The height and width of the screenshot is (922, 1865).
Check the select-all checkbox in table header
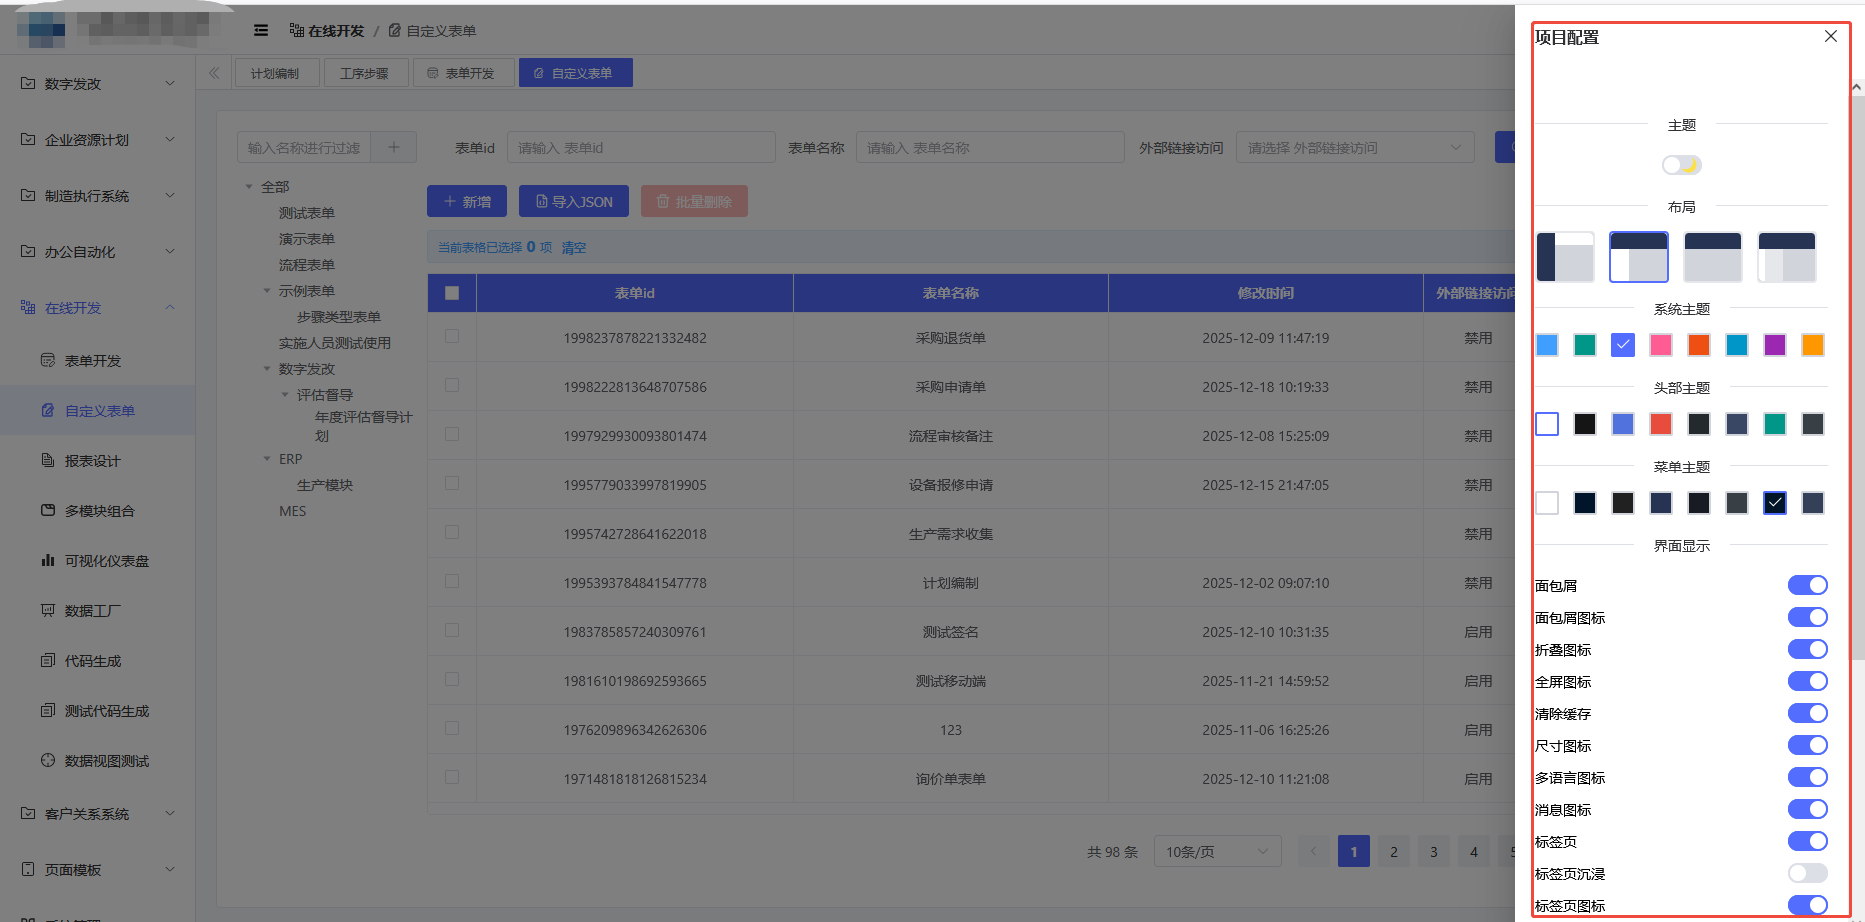(x=452, y=293)
